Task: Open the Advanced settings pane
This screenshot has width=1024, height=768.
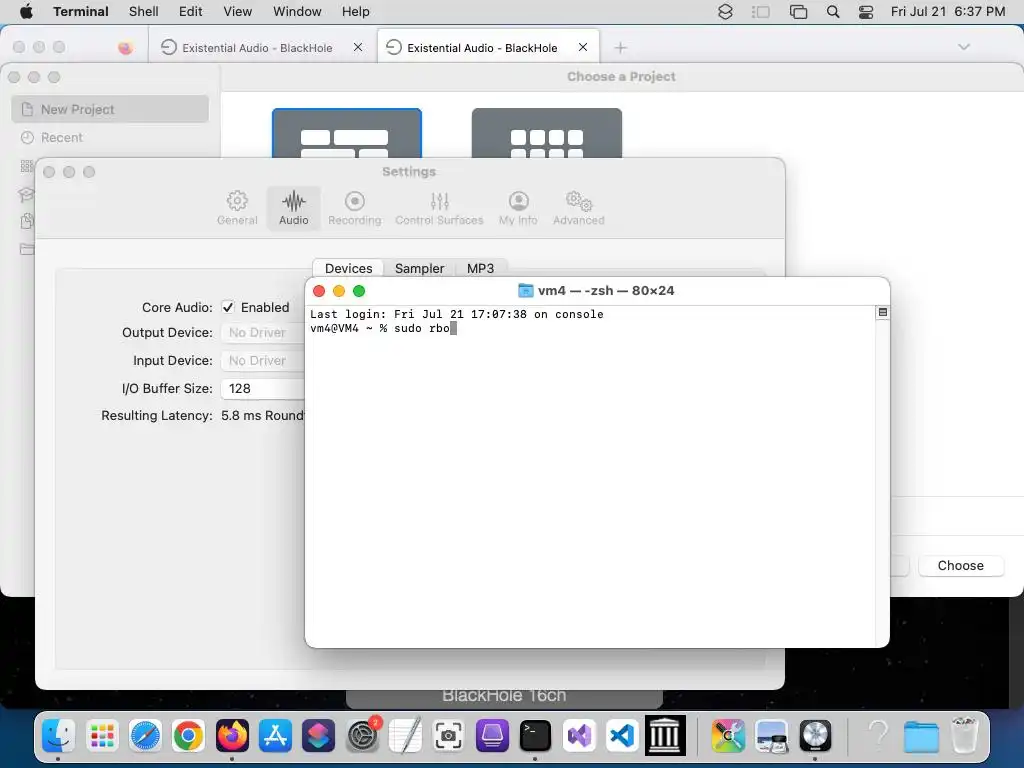Action: coord(579,208)
